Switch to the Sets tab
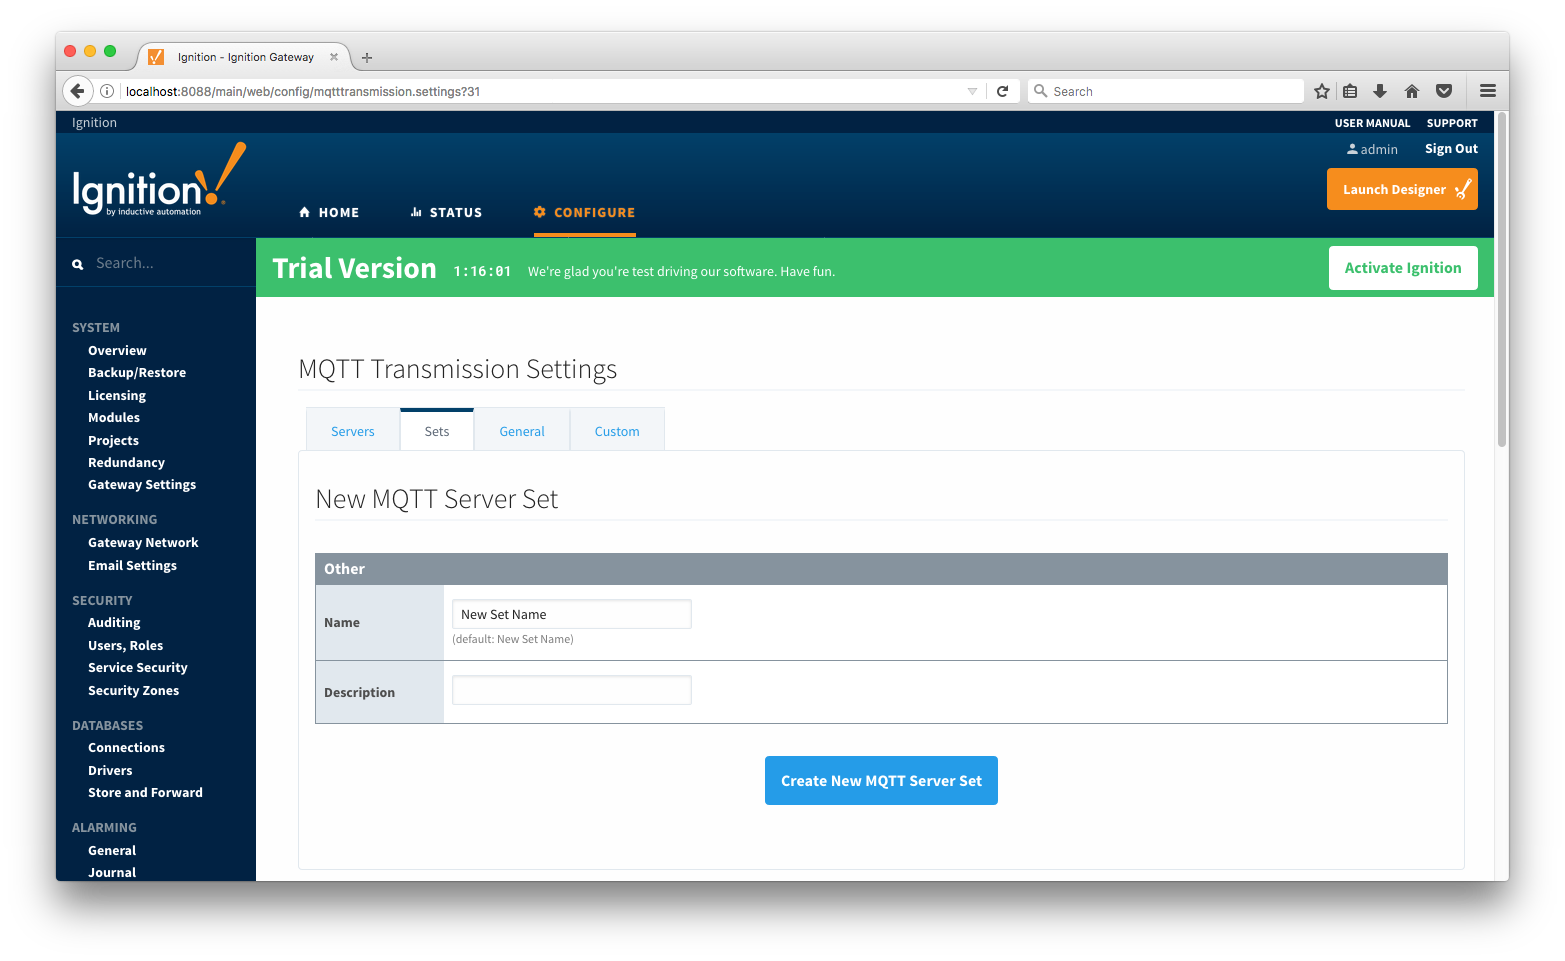Image resolution: width=1565 pixels, height=961 pixels. coord(437,431)
